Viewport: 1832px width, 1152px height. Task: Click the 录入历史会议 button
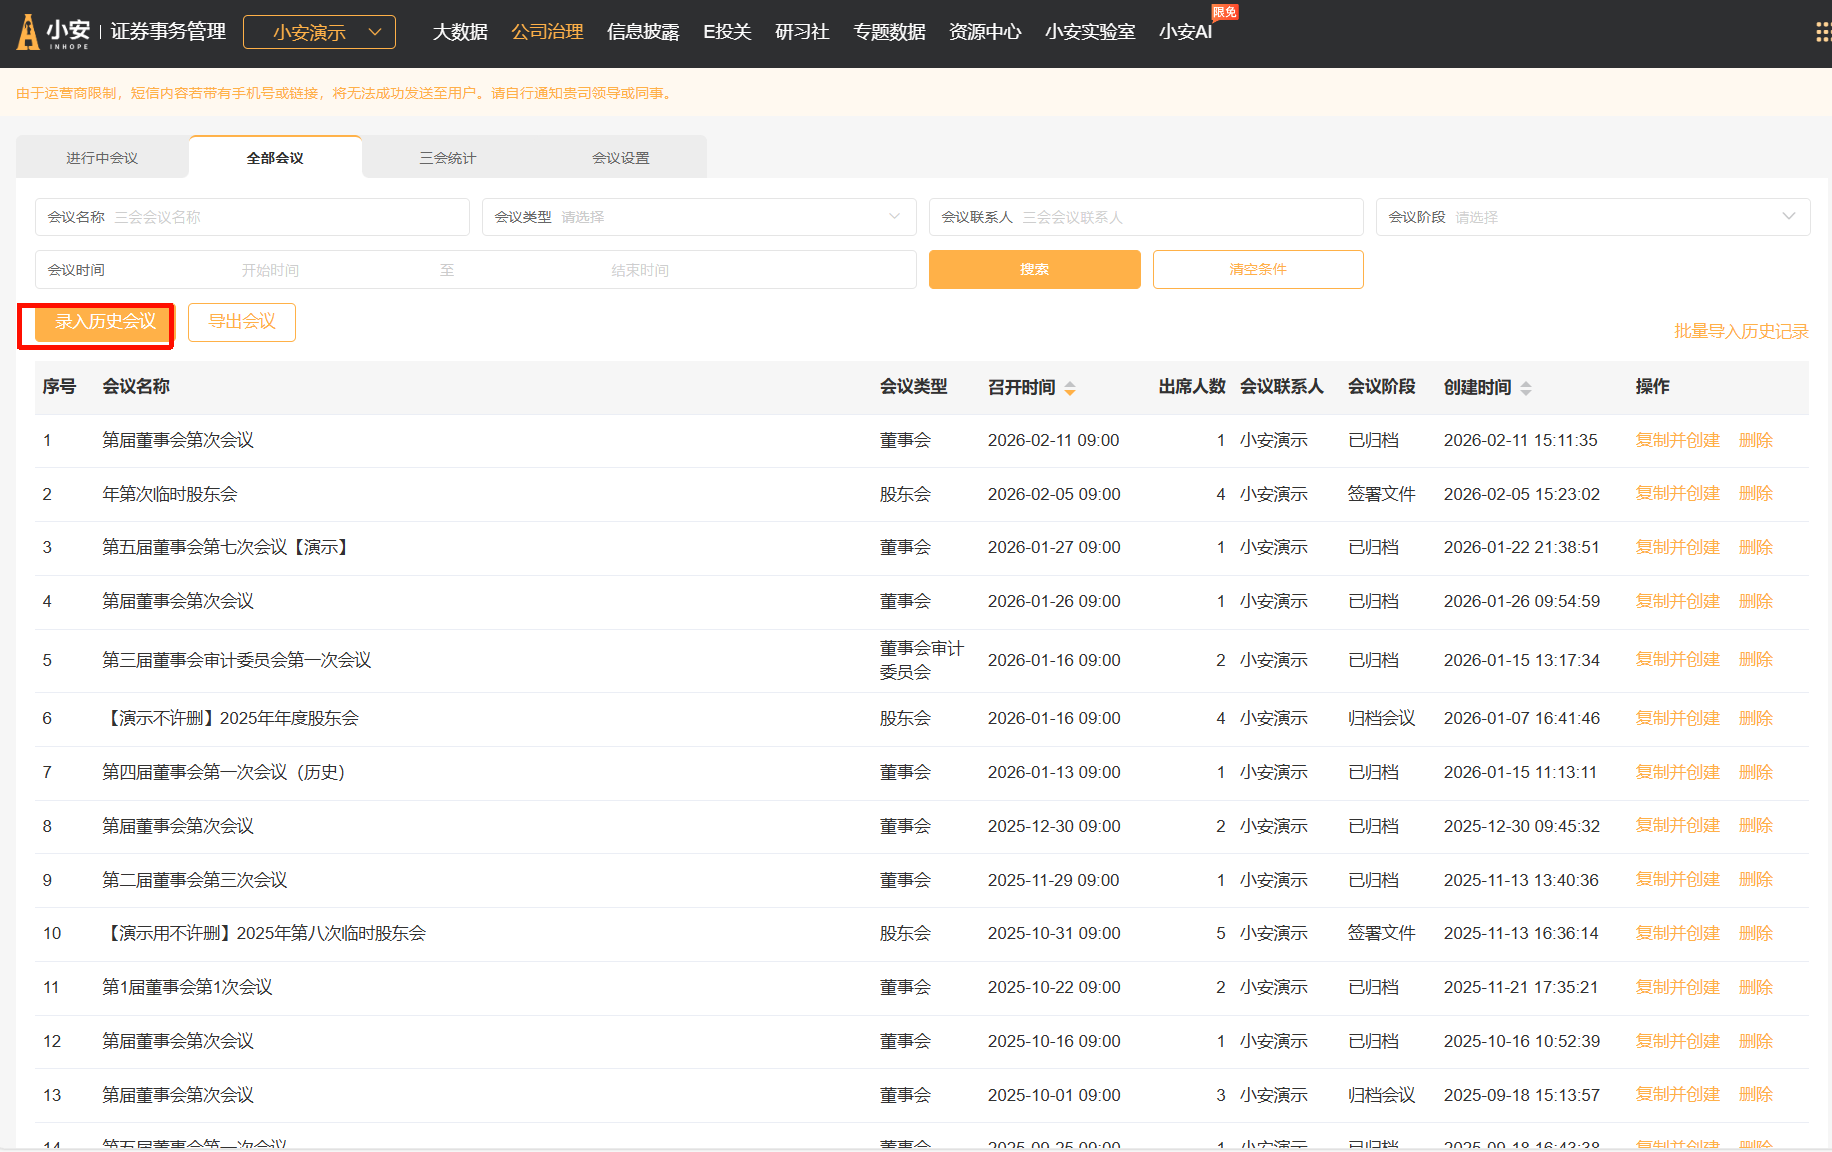(x=105, y=322)
